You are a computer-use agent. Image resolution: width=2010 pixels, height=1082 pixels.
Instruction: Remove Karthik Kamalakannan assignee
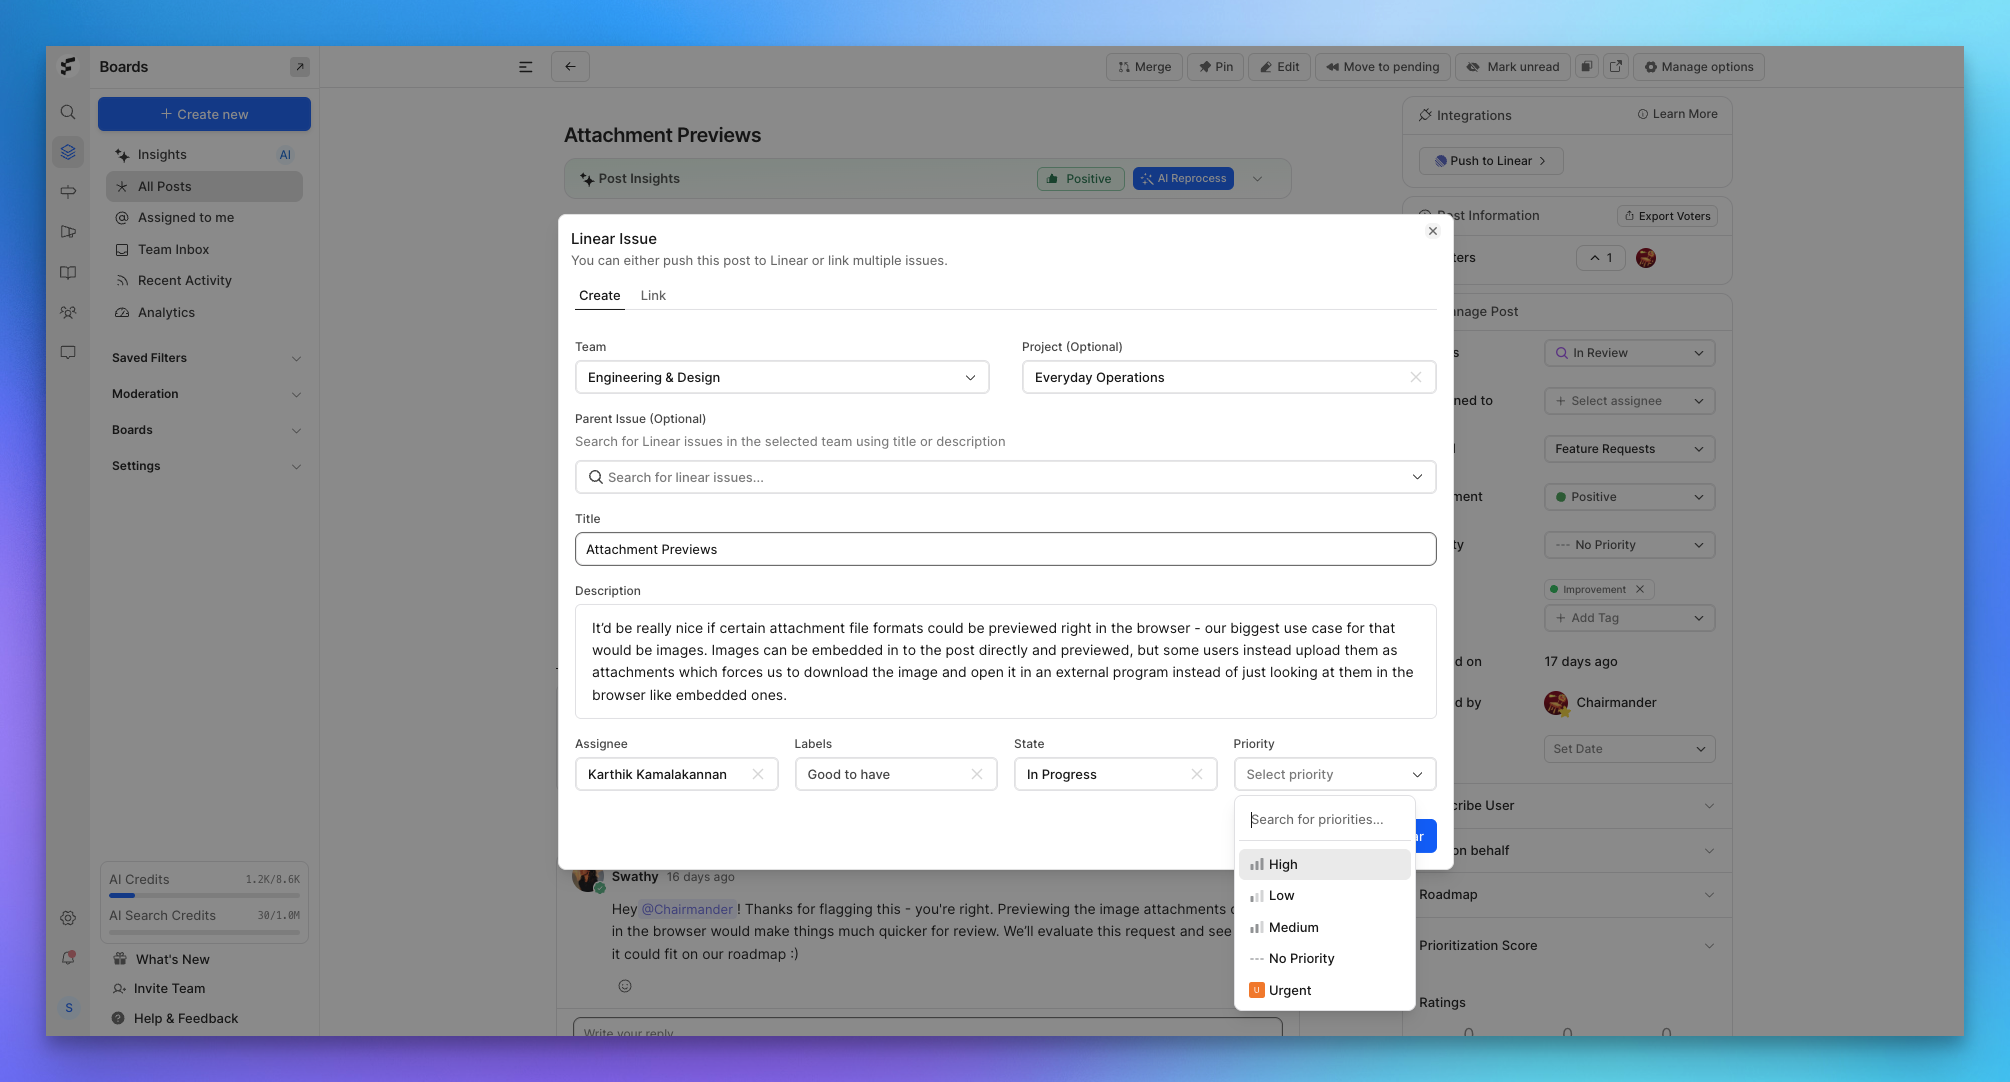coord(758,774)
